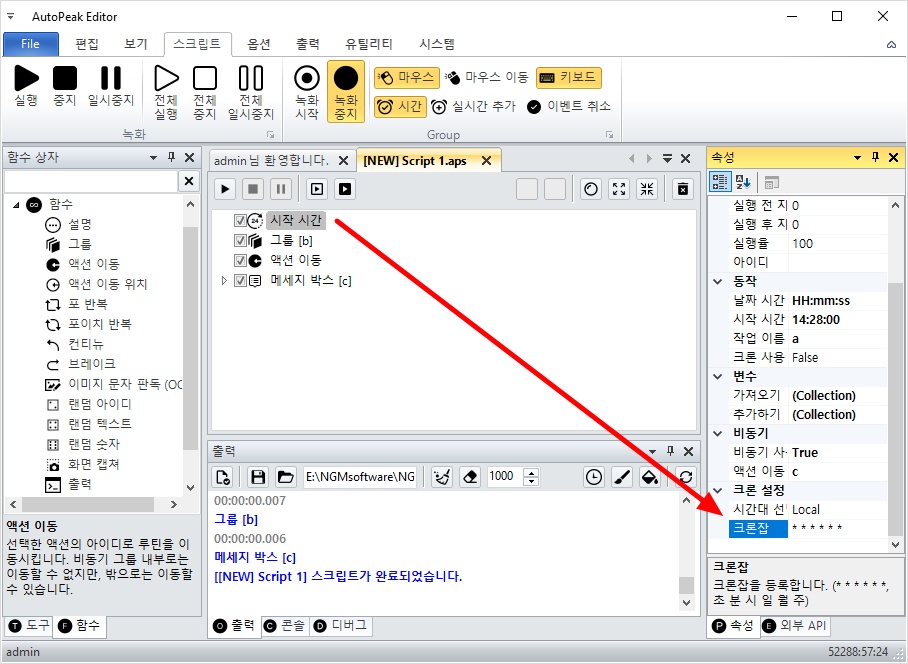This screenshot has width=908, height=664.
Task: Toggle 이벤트 취소 option
Action: 569,107
